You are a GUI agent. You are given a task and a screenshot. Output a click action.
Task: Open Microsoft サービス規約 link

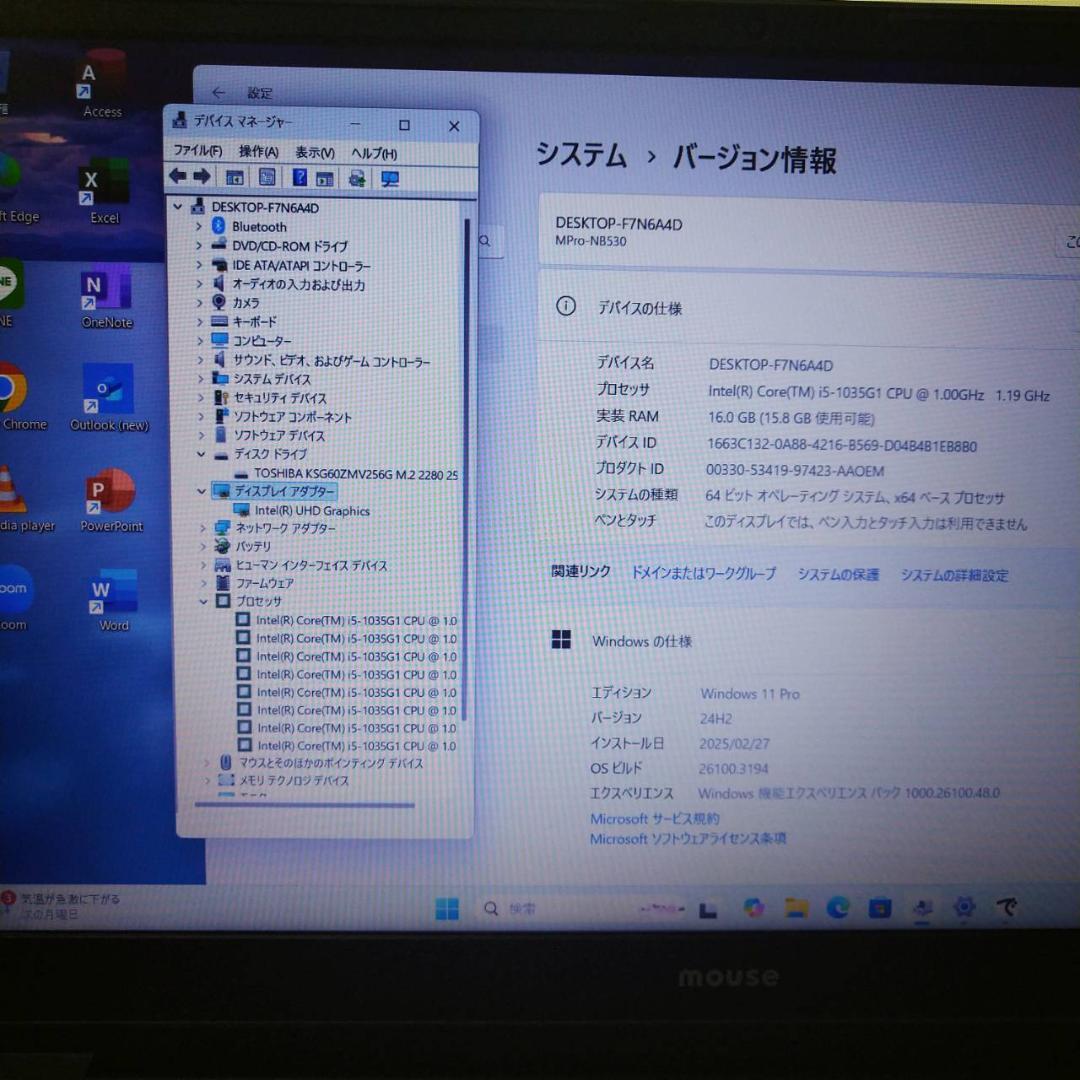point(654,818)
